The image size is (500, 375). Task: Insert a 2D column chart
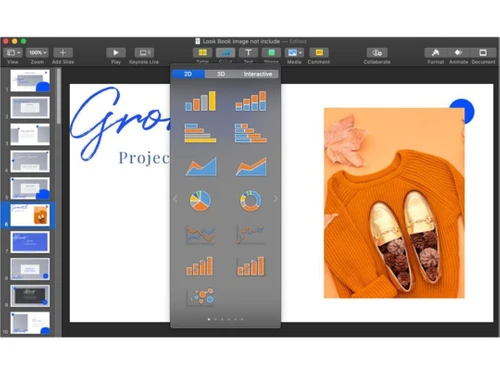pyautogui.click(x=200, y=101)
